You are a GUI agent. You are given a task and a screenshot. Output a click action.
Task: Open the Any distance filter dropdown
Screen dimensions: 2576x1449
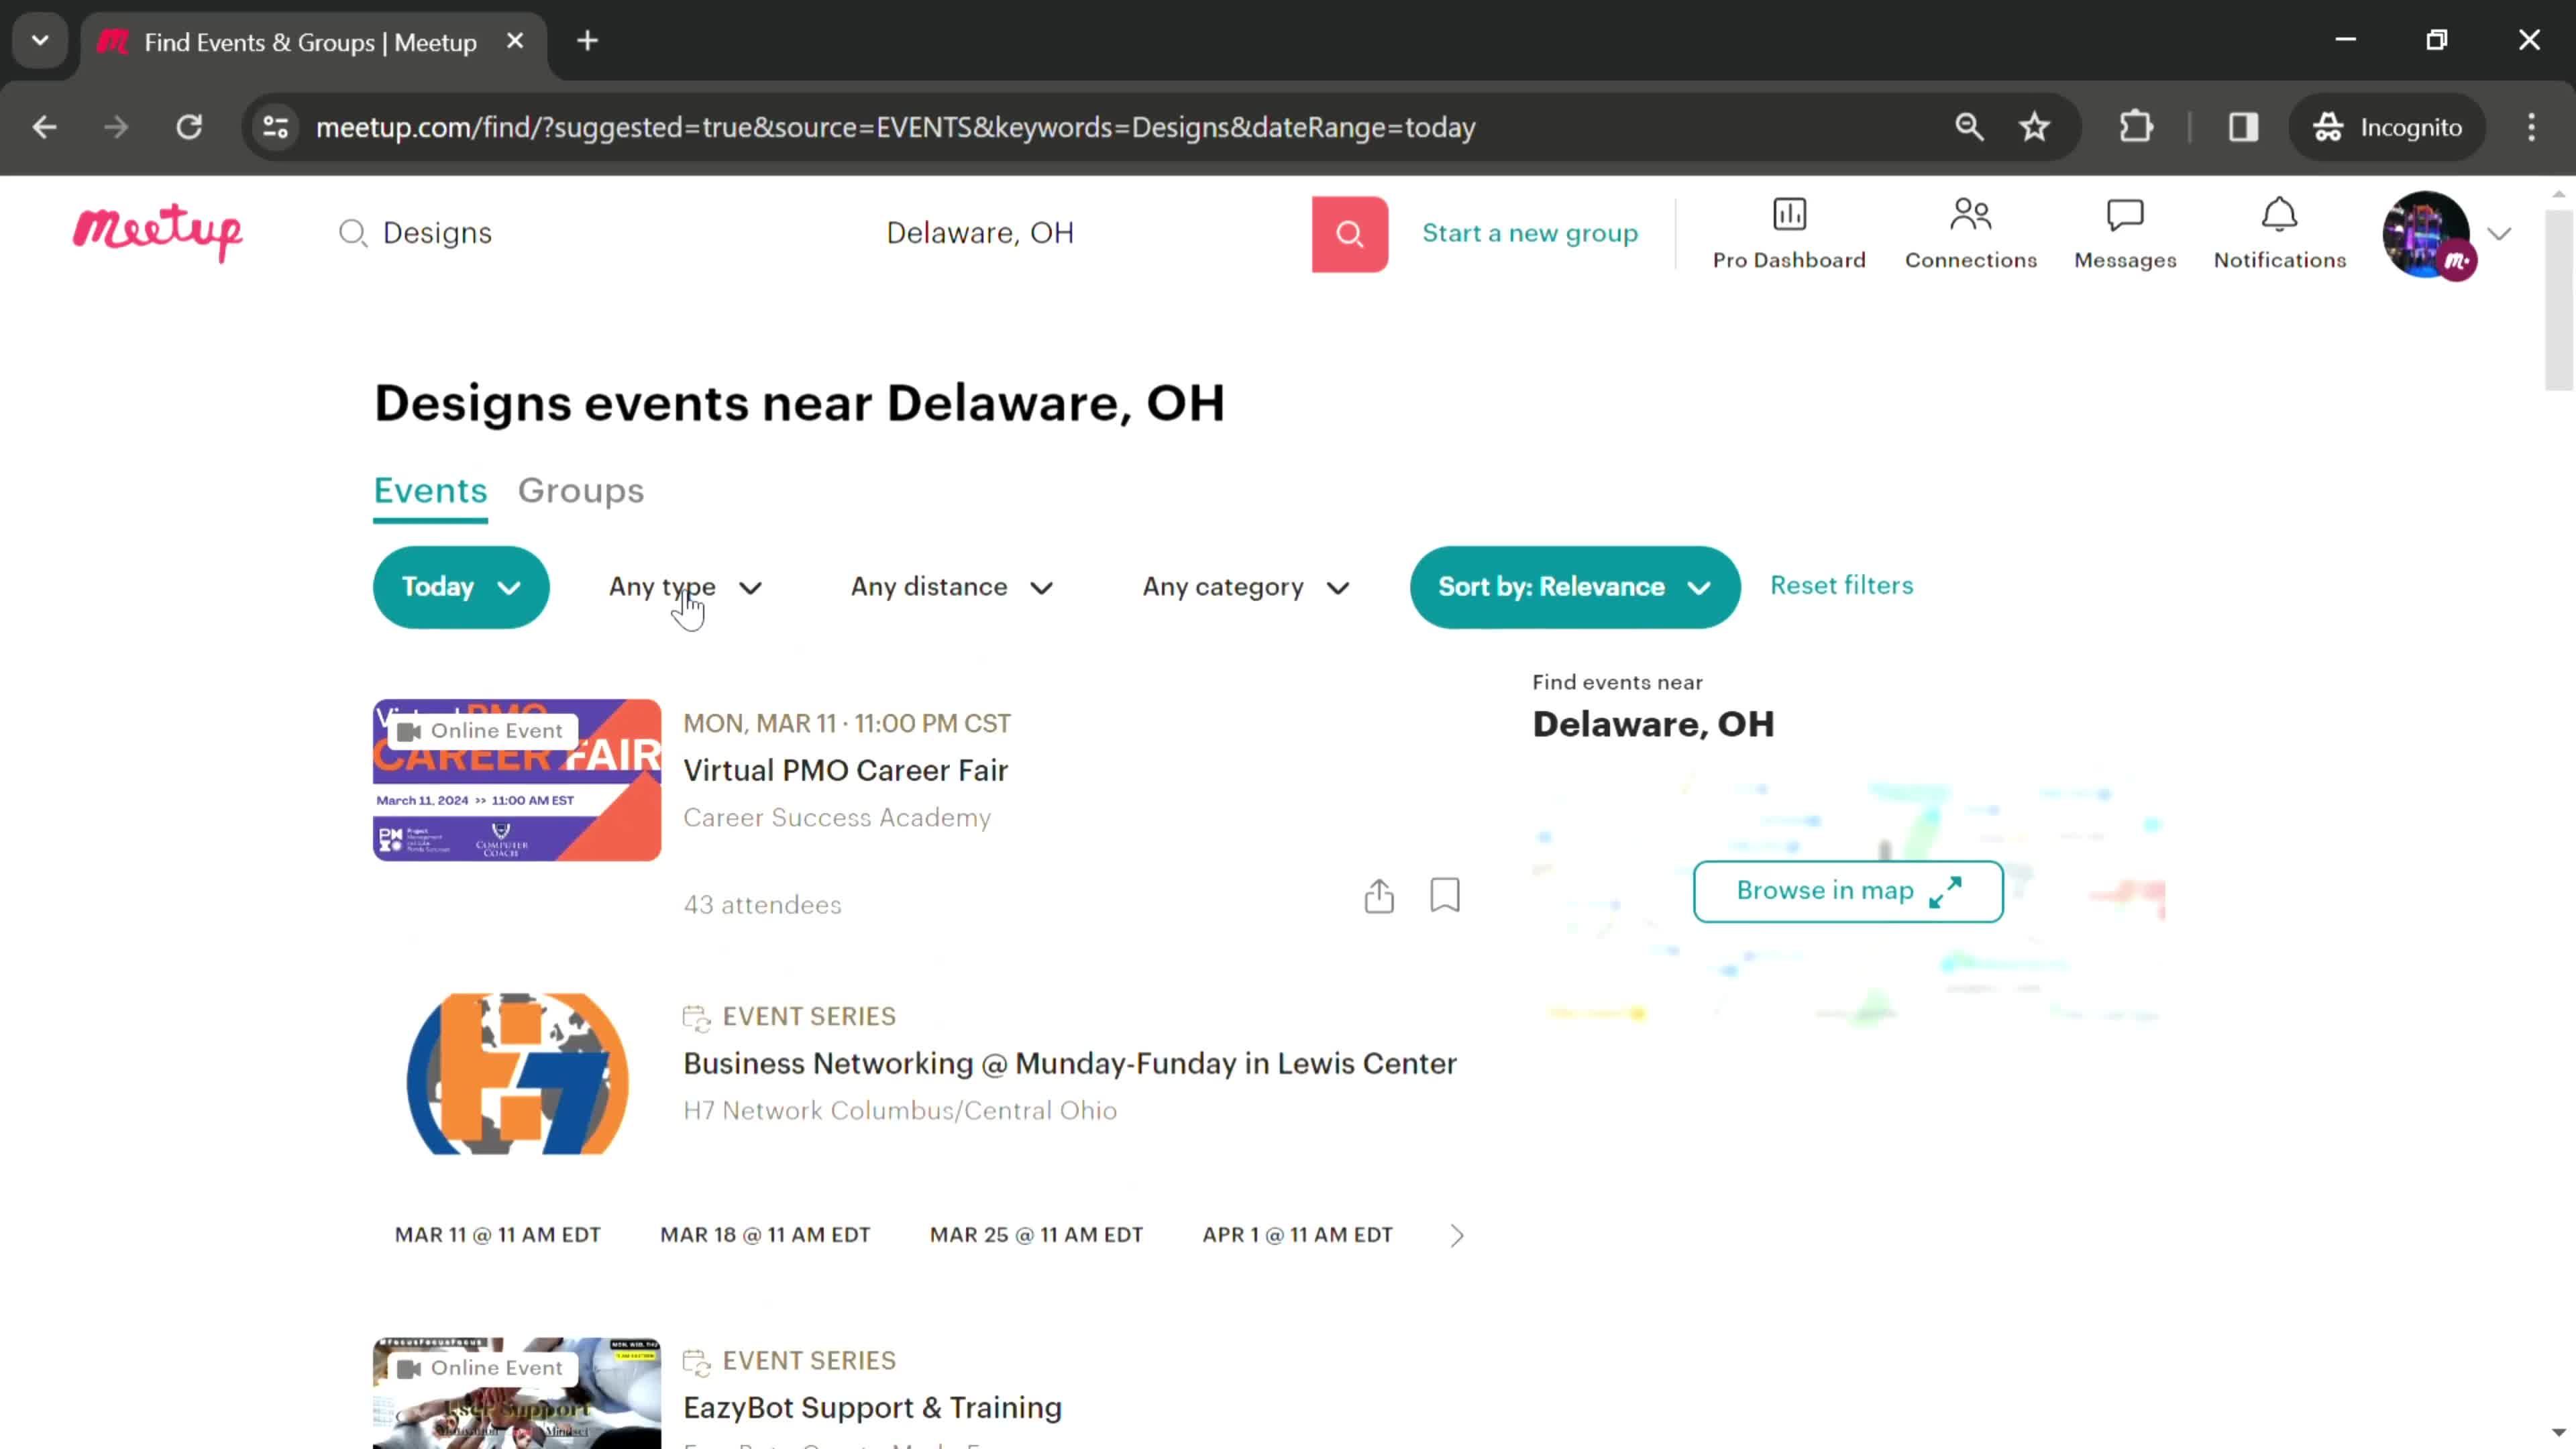tap(952, 587)
